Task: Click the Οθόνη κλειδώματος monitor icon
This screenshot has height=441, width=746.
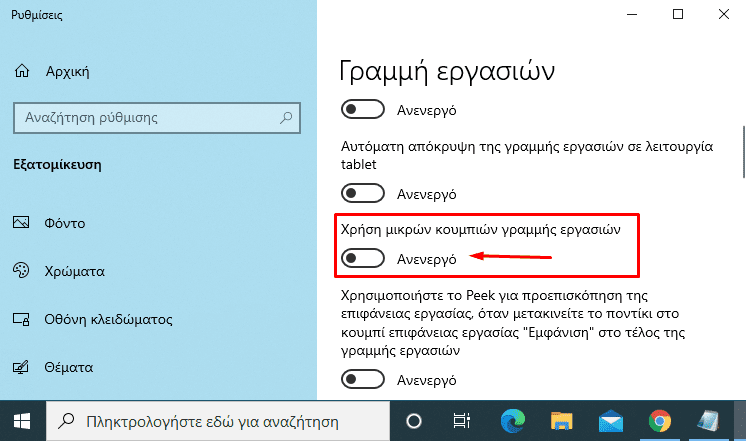Action: click(21, 319)
